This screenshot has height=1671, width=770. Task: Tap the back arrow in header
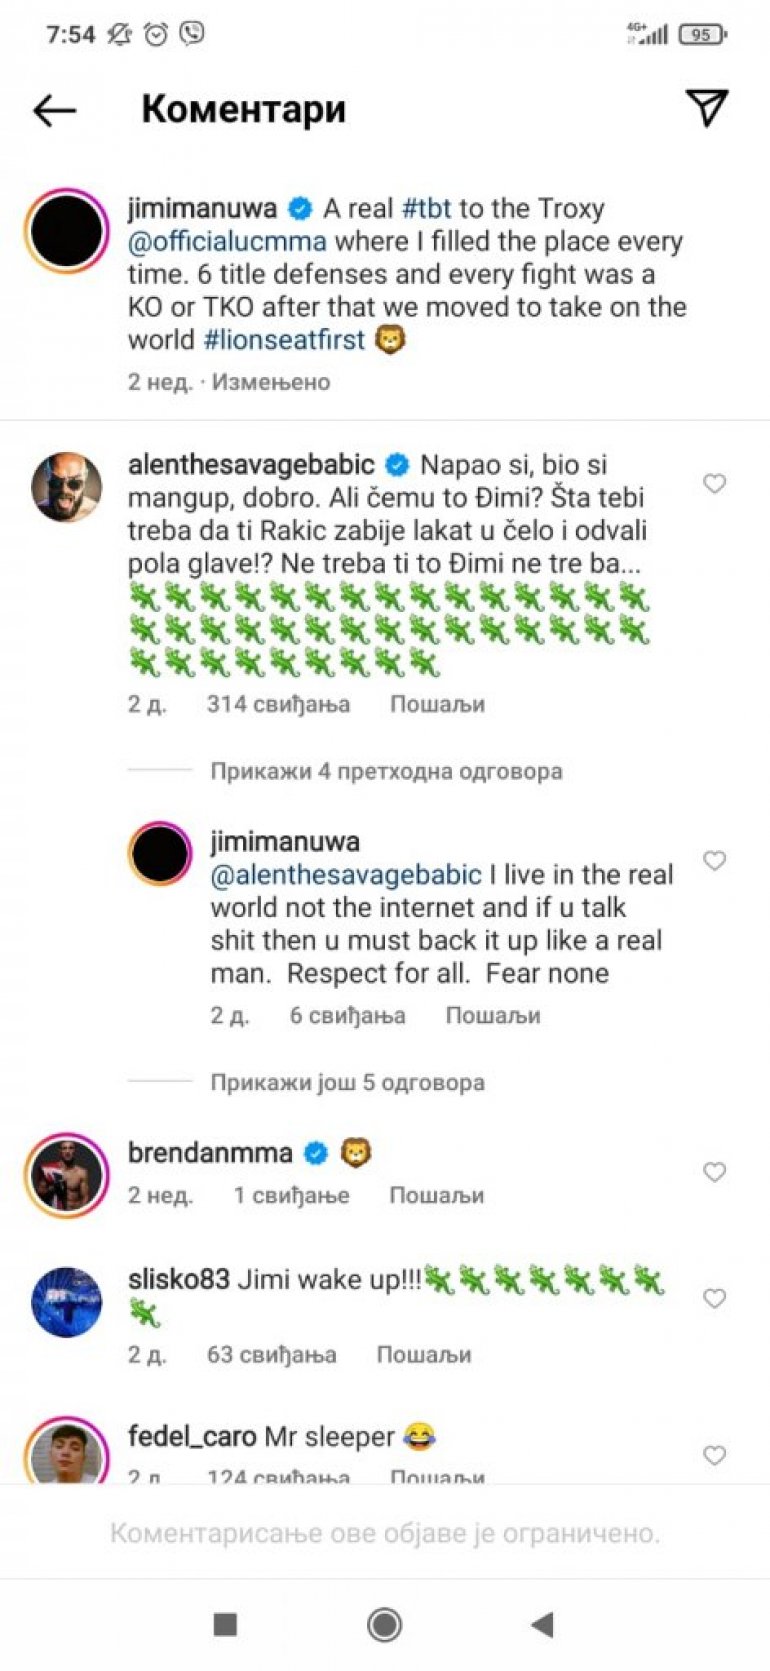click(55, 110)
